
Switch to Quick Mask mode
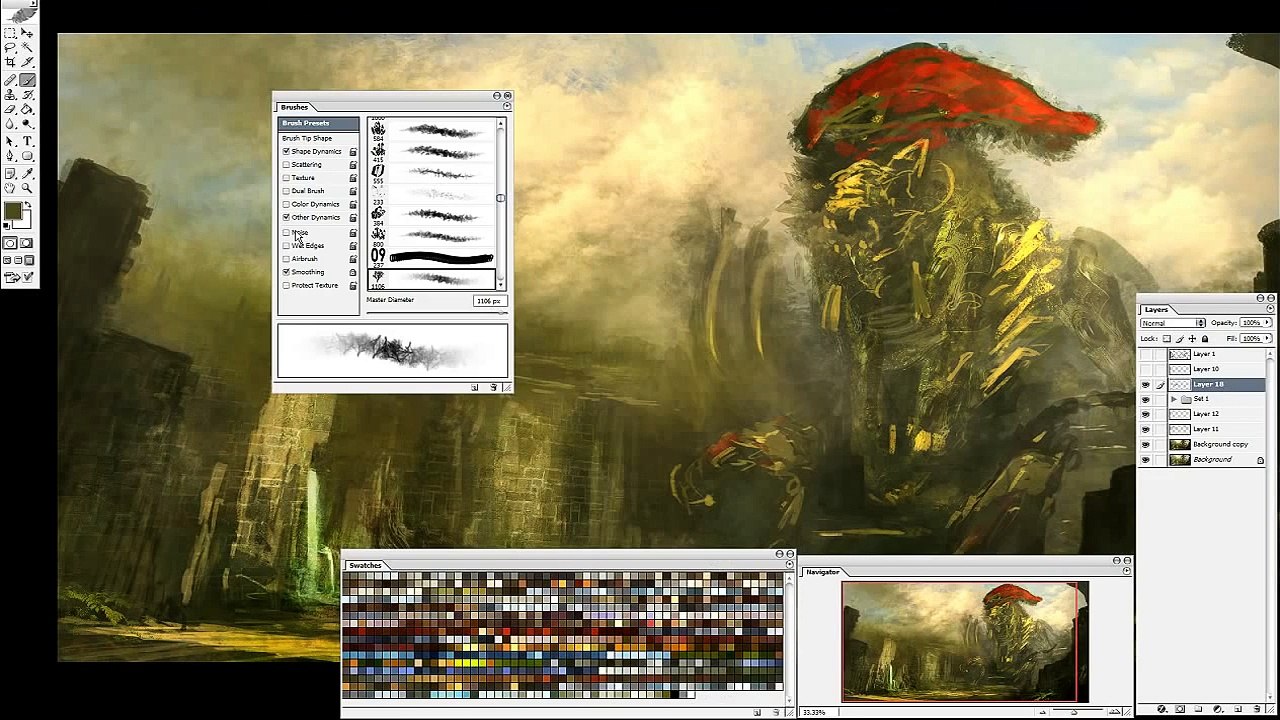pos(27,243)
